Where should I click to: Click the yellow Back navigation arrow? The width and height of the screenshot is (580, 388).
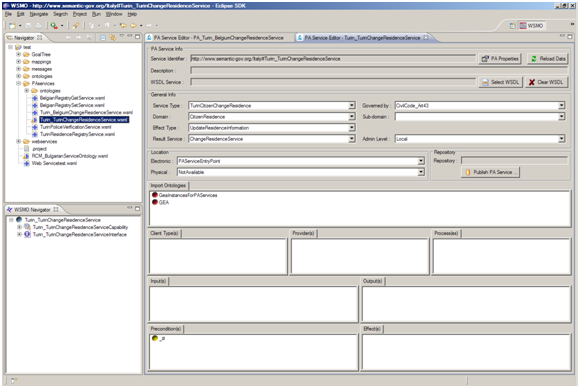pos(133,26)
